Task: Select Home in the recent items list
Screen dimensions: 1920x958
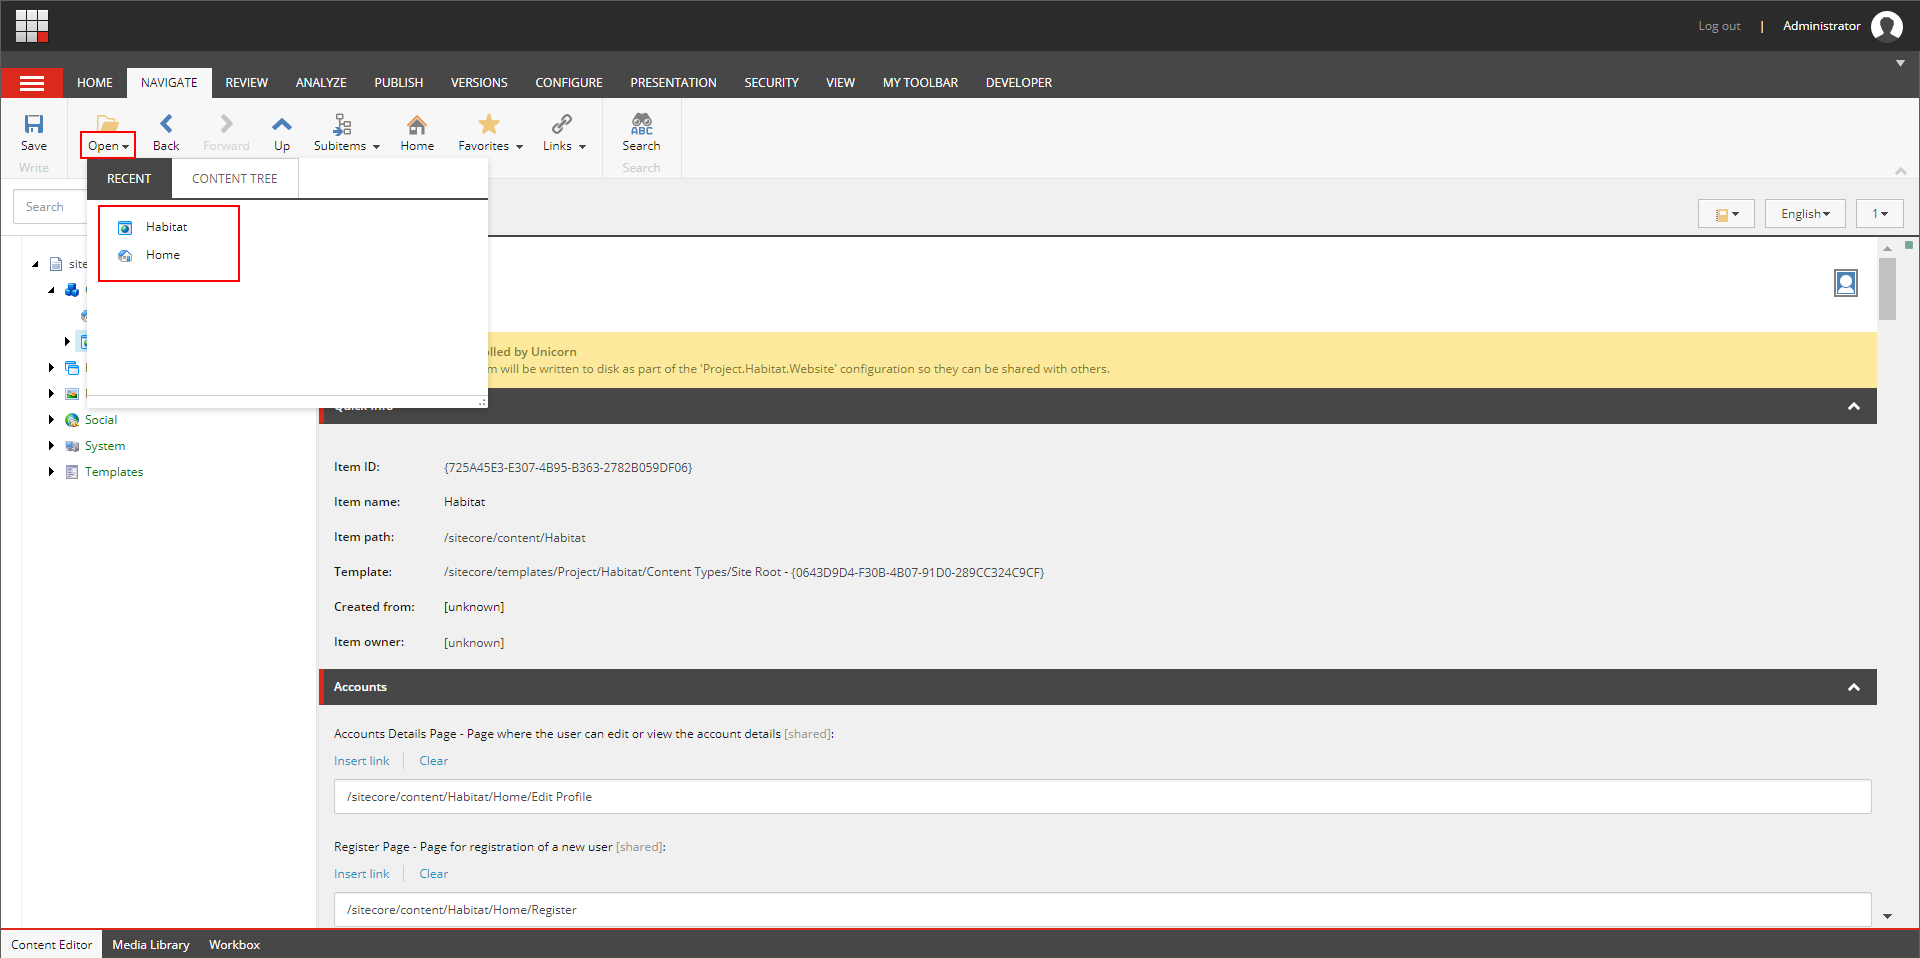Action: (163, 255)
